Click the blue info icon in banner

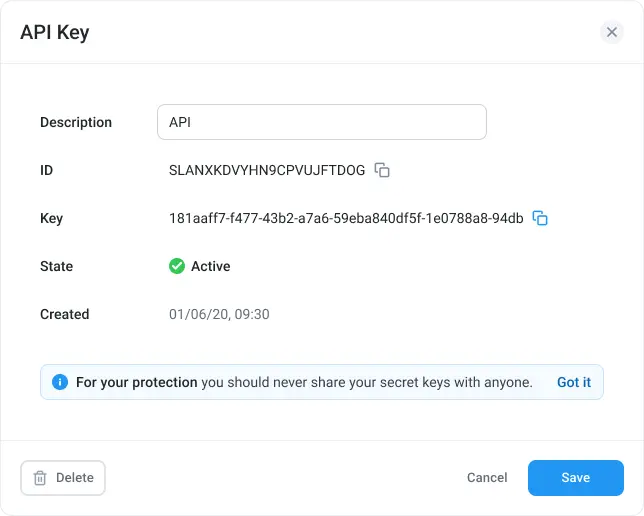(60, 382)
